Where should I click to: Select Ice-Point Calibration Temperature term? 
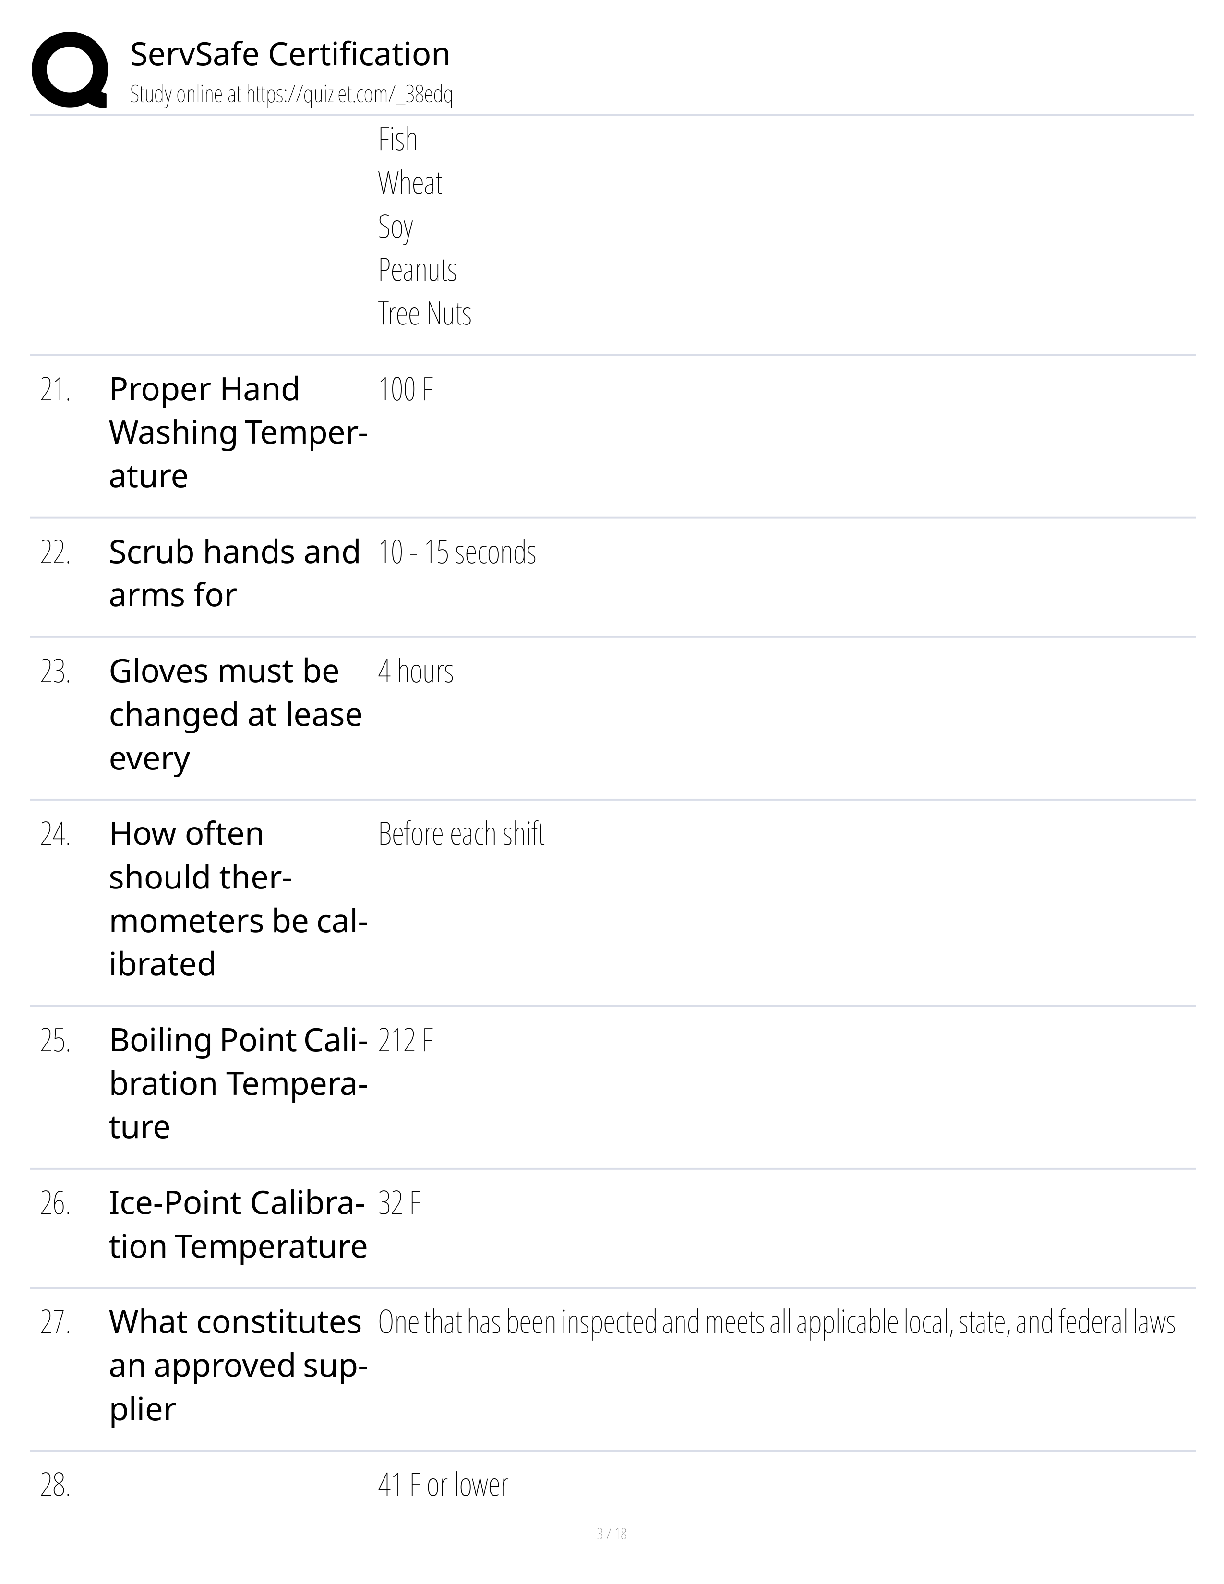(238, 1224)
